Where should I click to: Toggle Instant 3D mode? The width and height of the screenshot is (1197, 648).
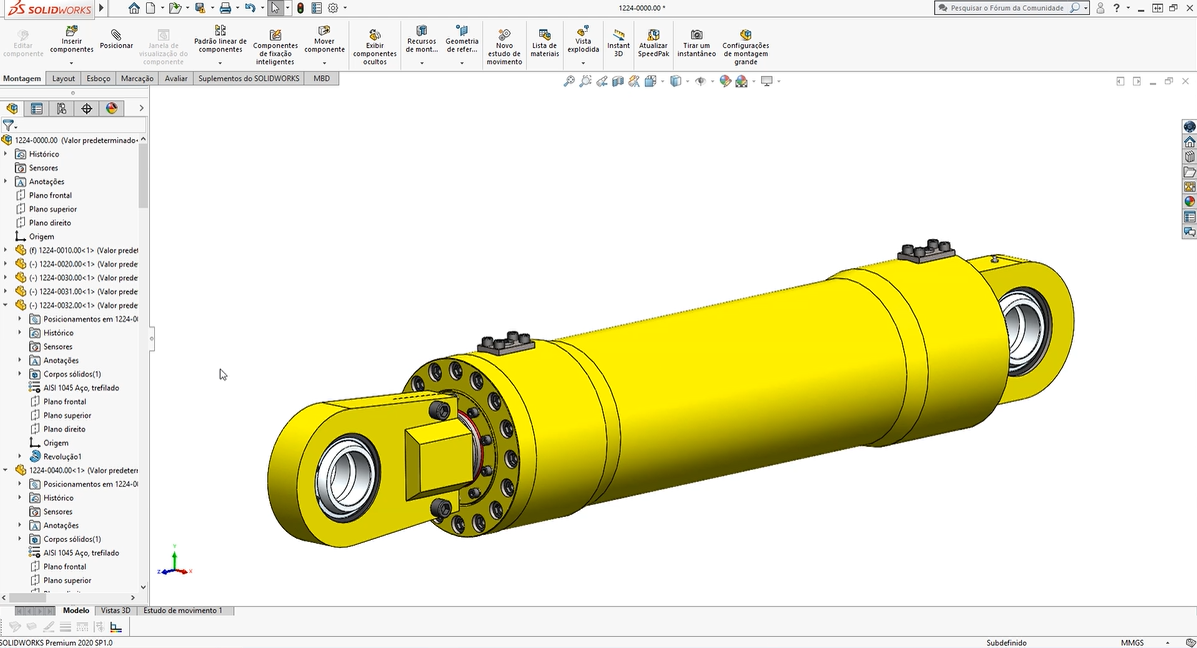pos(618,40)
